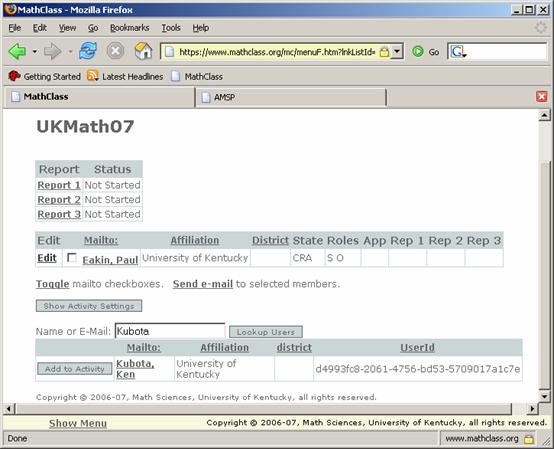Click the Show Menu link
This screenshot has height=449, width=554.
pyautogui.click(x=78, y=423)
